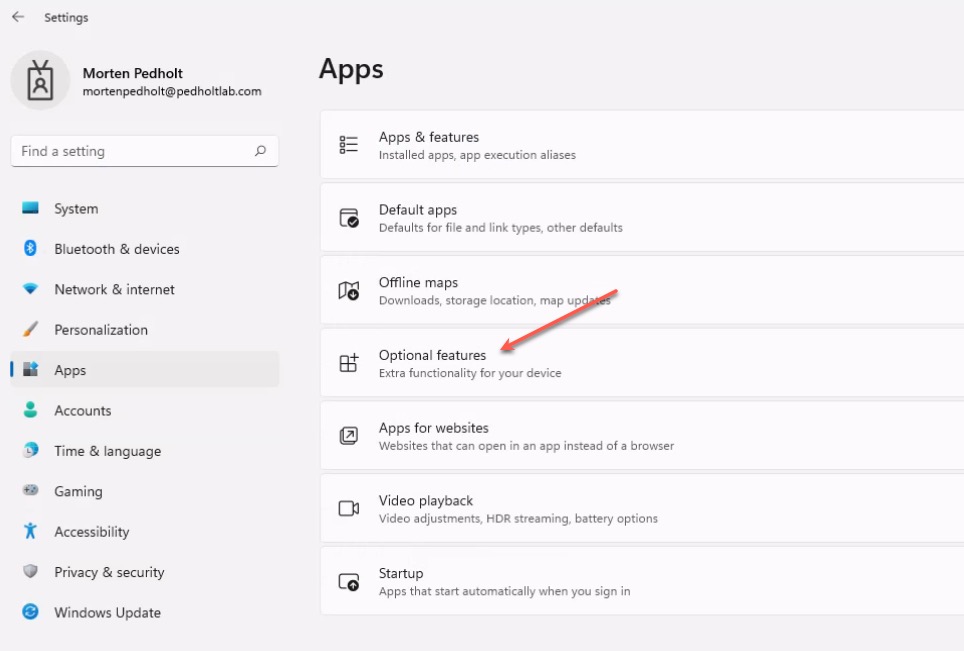Click the Apps for websites icon

[x=349, y=435]
